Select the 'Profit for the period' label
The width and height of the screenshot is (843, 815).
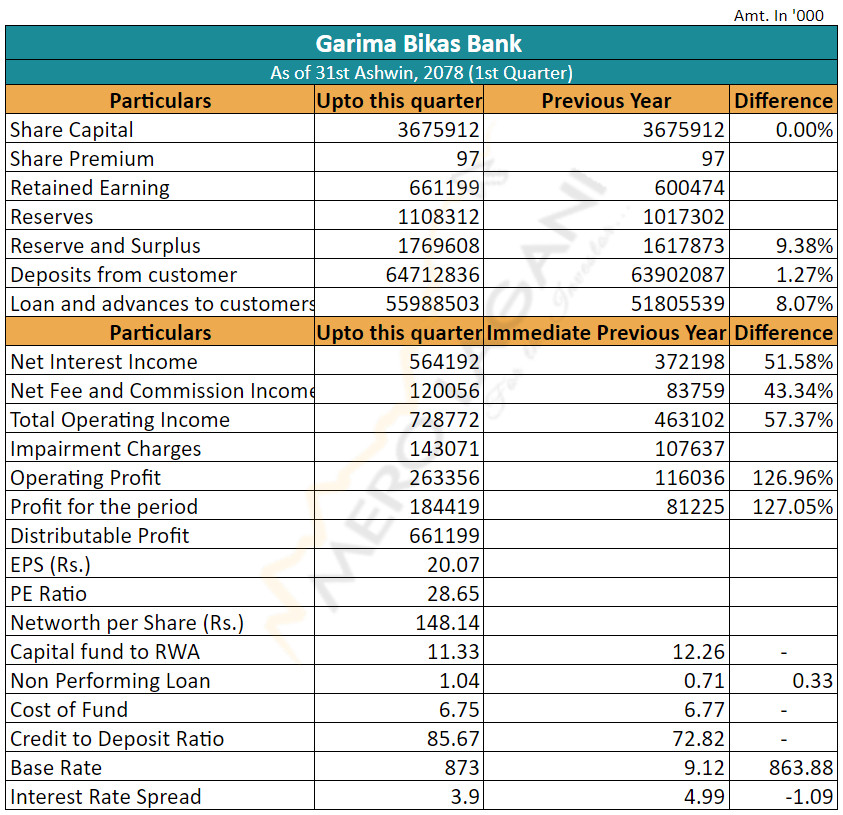(104, 507)
